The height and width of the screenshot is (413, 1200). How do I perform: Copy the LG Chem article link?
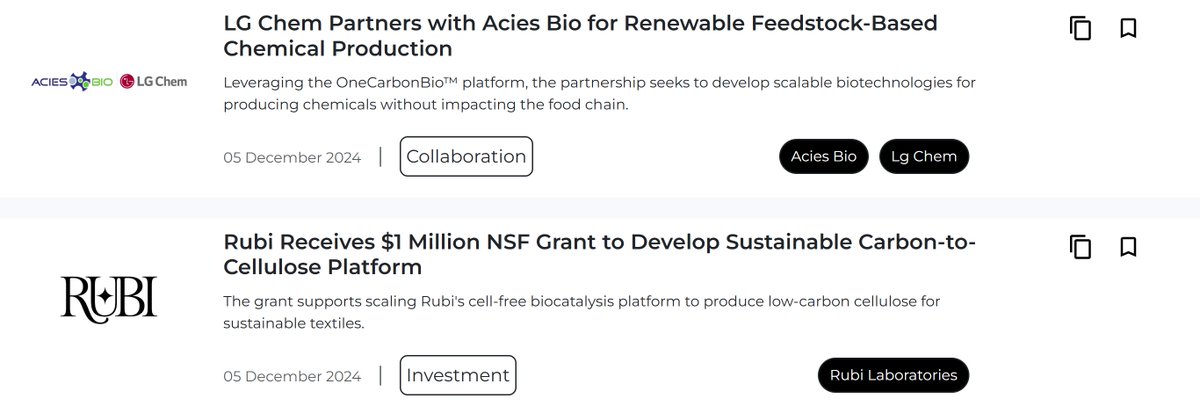coord(1080,28)
